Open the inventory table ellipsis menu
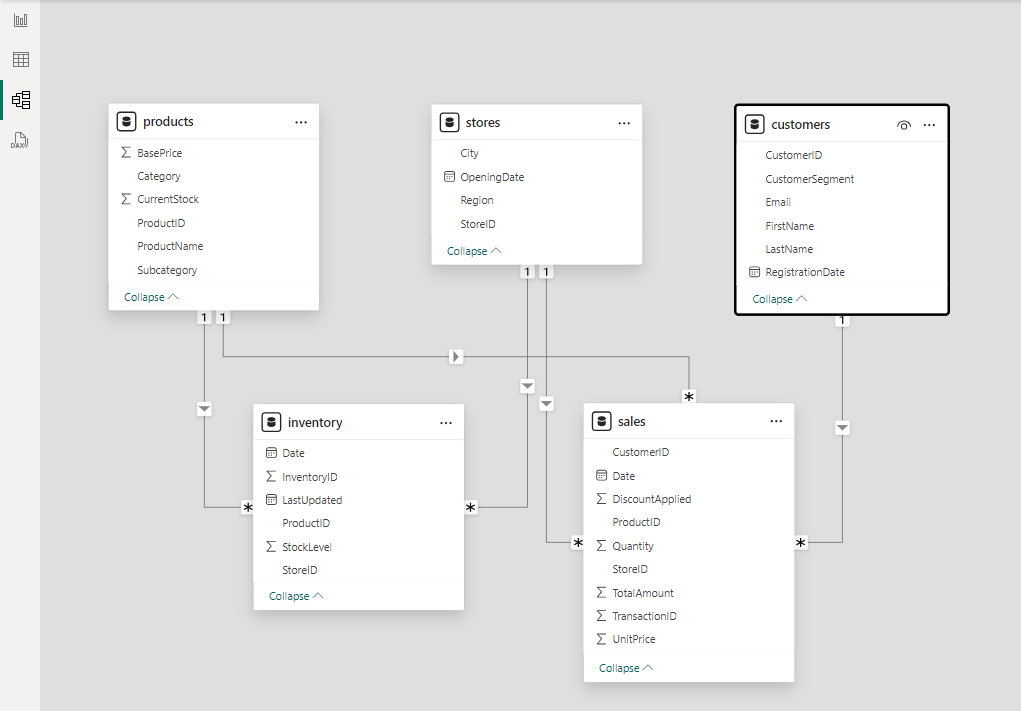 pyautogui.click(x=446, y=423)
